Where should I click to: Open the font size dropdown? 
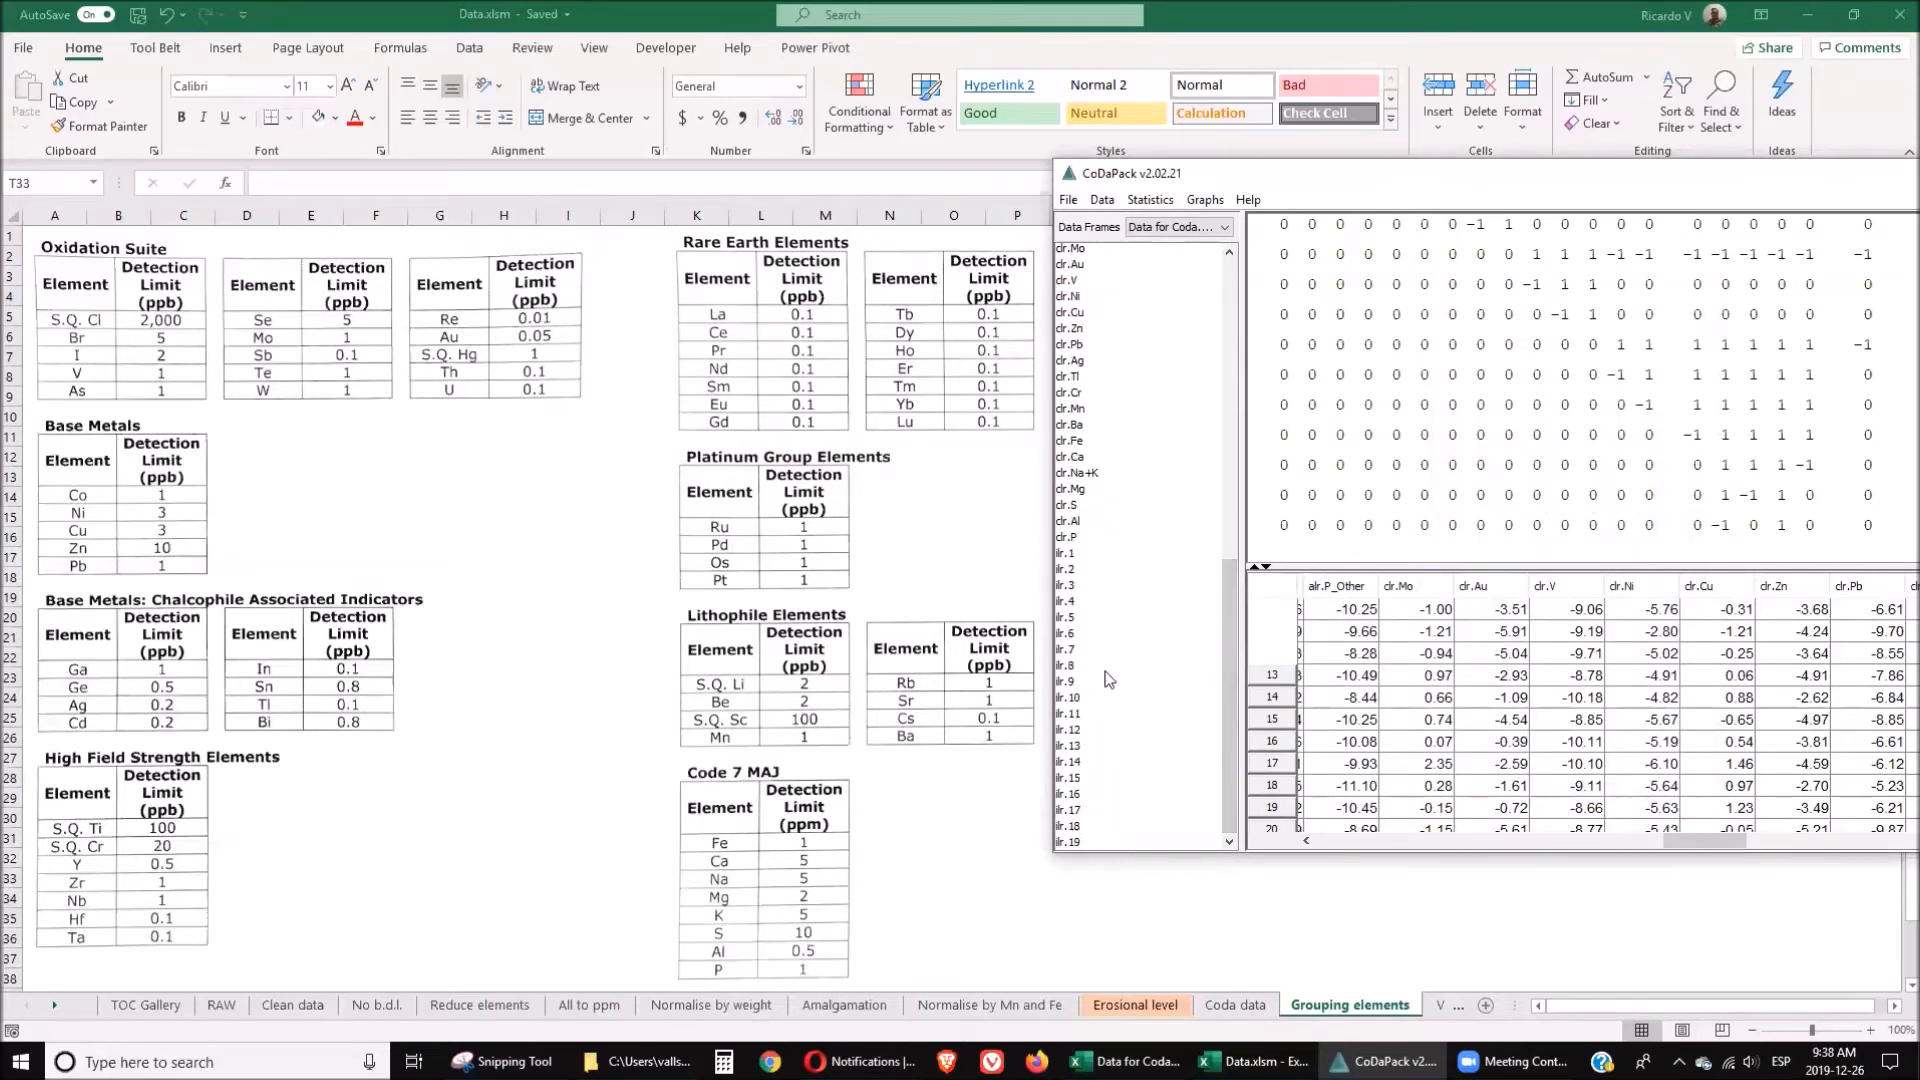point(330,87)
